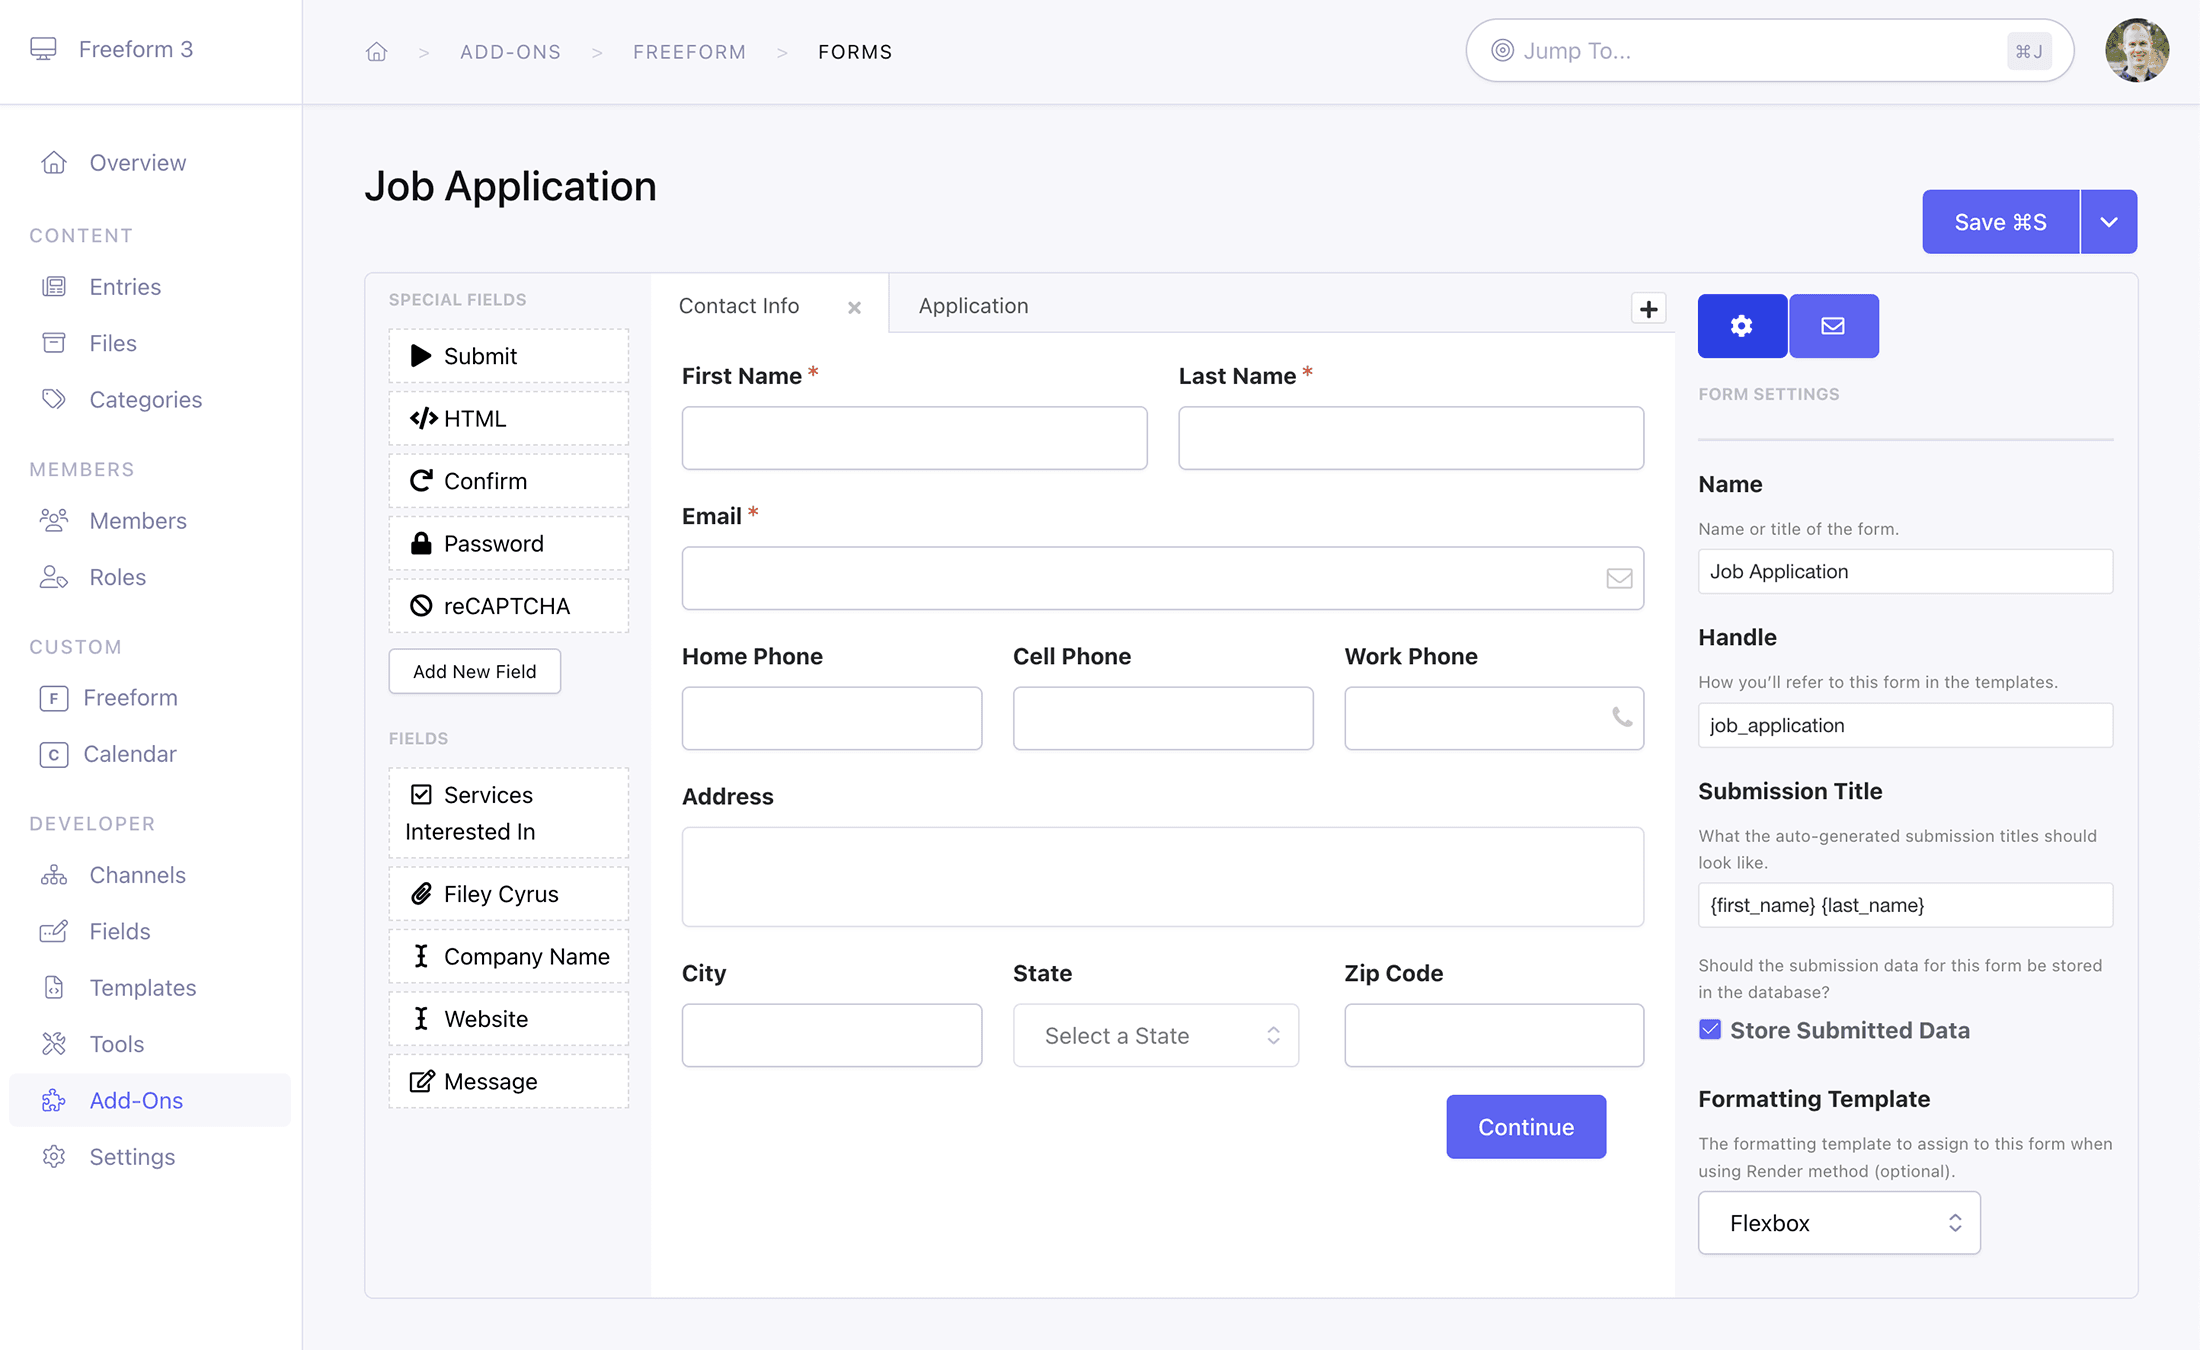Click the reCAPTCHA special field icon
Screen dimensions: 2200x1350
[x=420, y=605]
